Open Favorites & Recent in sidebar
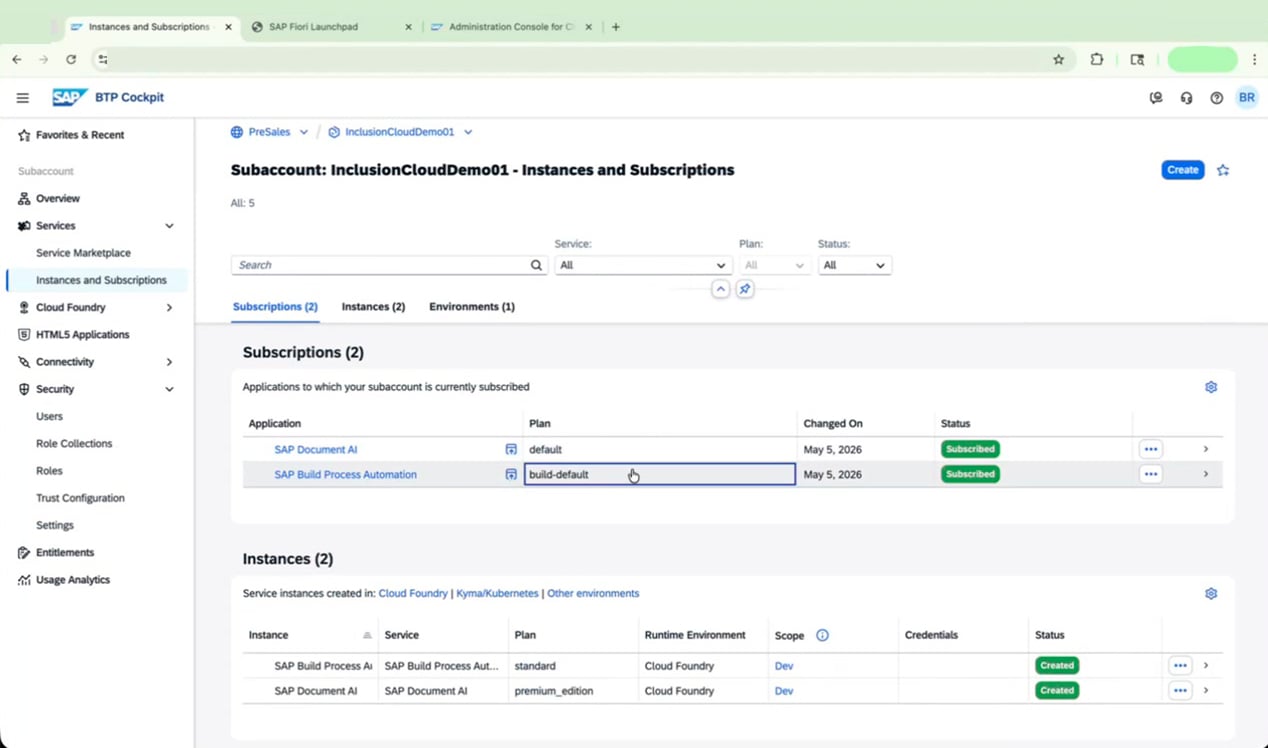The height and width of the screenshot is (748, 1268). click(x=80, y=135)
